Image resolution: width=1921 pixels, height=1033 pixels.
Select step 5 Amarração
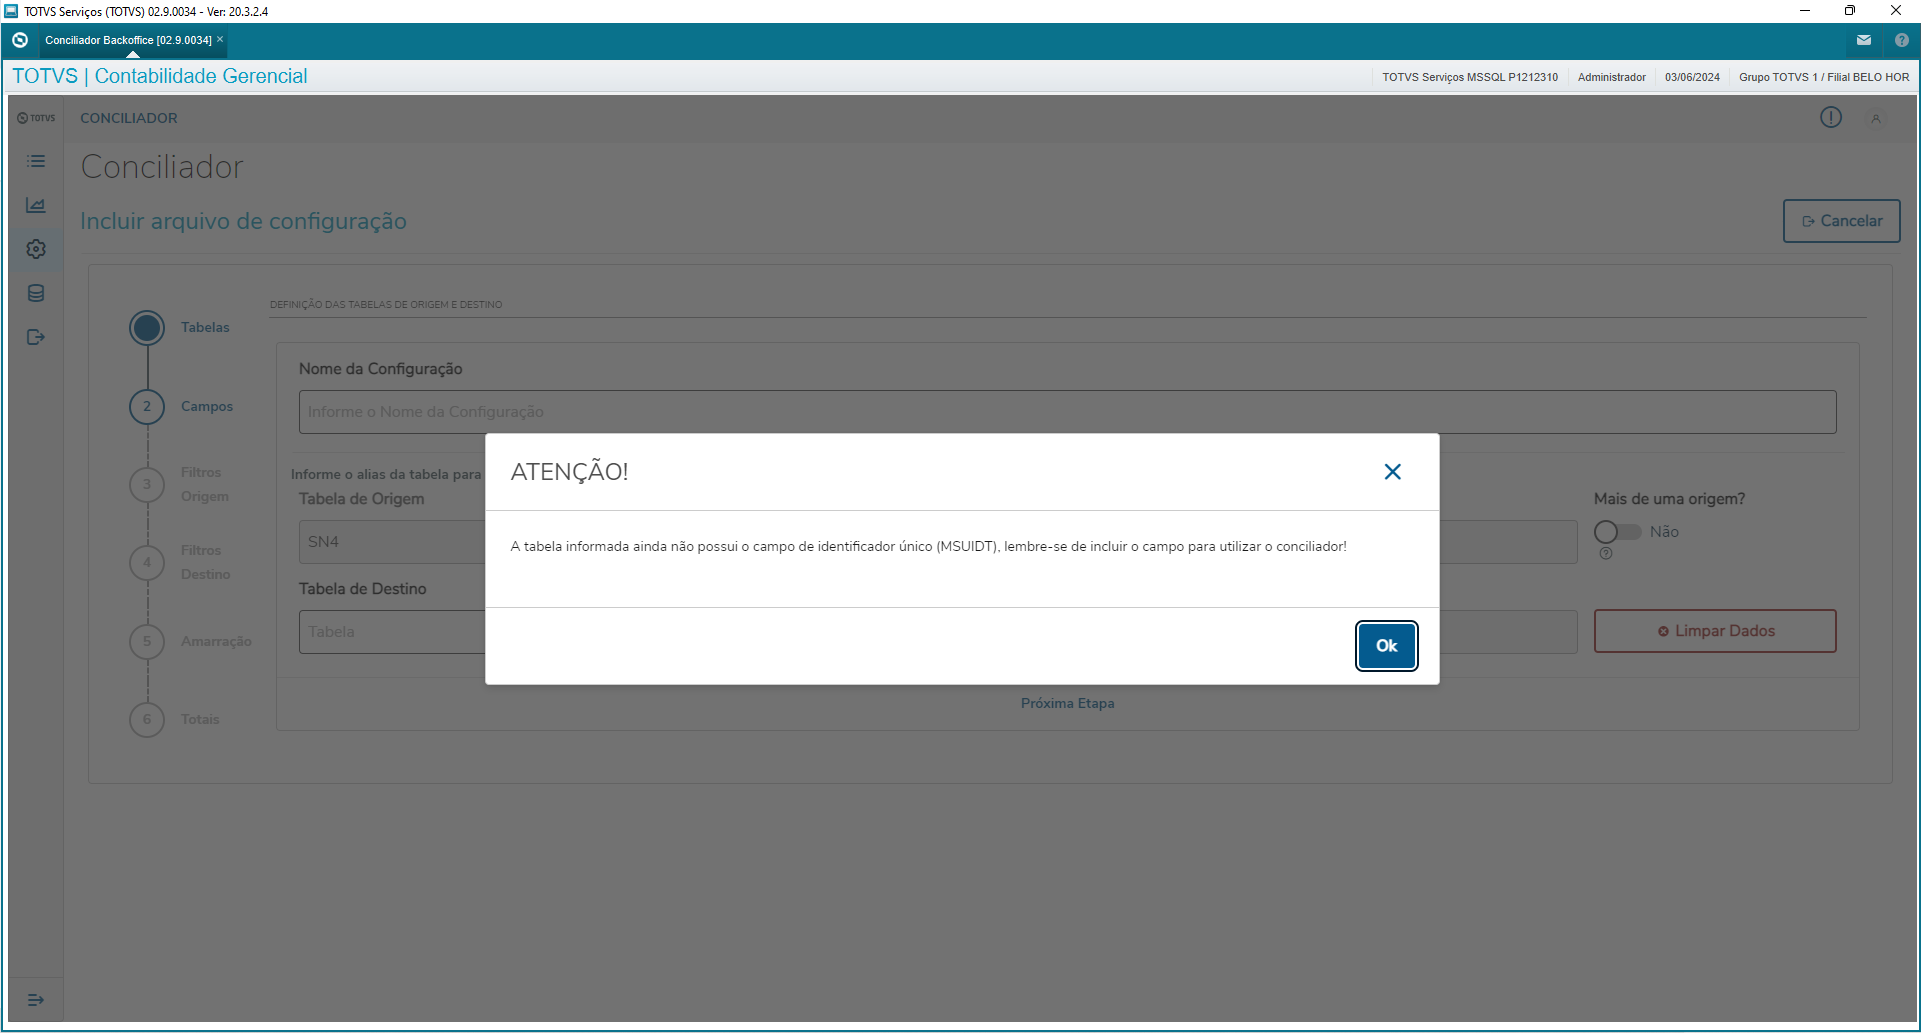[x=147, y=641]
